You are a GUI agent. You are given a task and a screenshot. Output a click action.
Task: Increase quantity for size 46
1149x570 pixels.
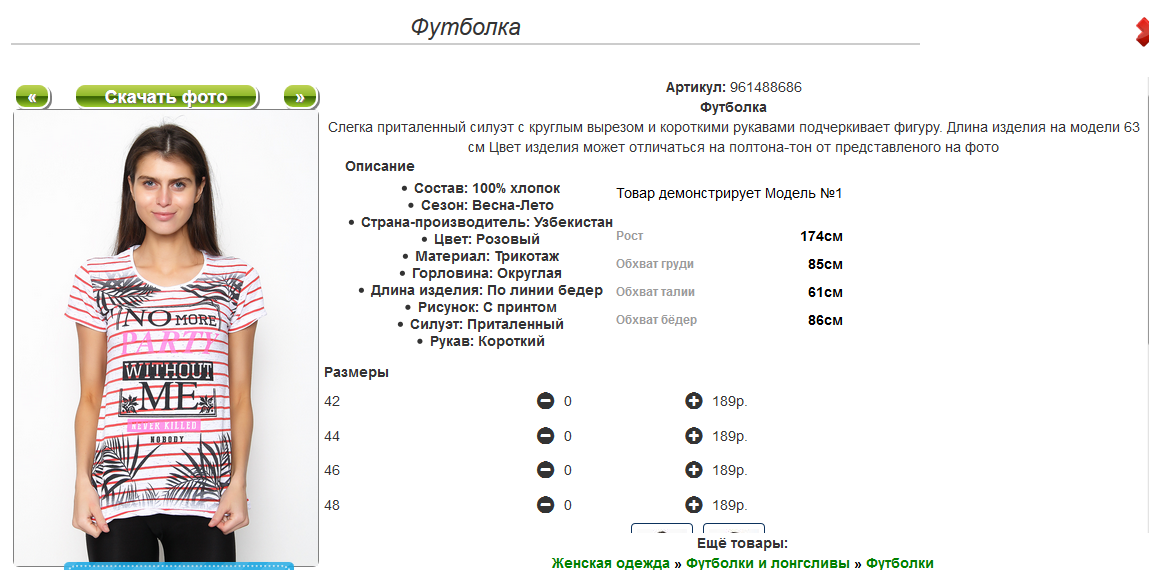pos(694,470)
